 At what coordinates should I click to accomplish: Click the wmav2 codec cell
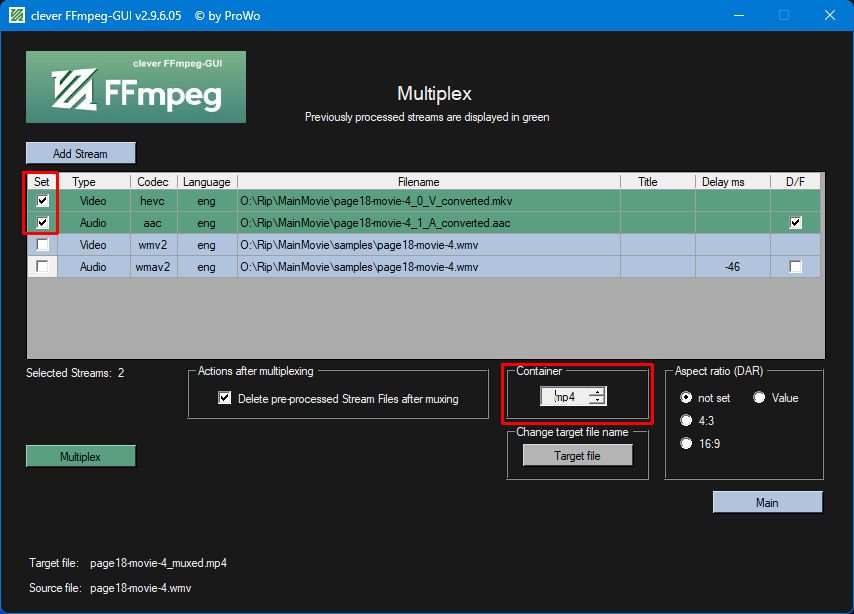pyautogui.click(x=153, y=266)
